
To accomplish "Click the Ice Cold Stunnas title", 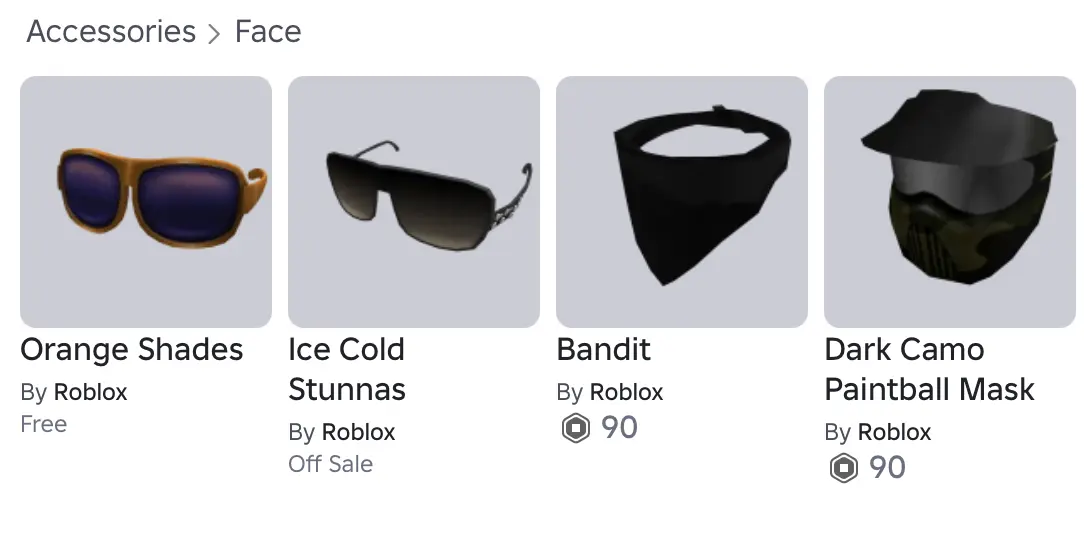I will click(347, 369).
